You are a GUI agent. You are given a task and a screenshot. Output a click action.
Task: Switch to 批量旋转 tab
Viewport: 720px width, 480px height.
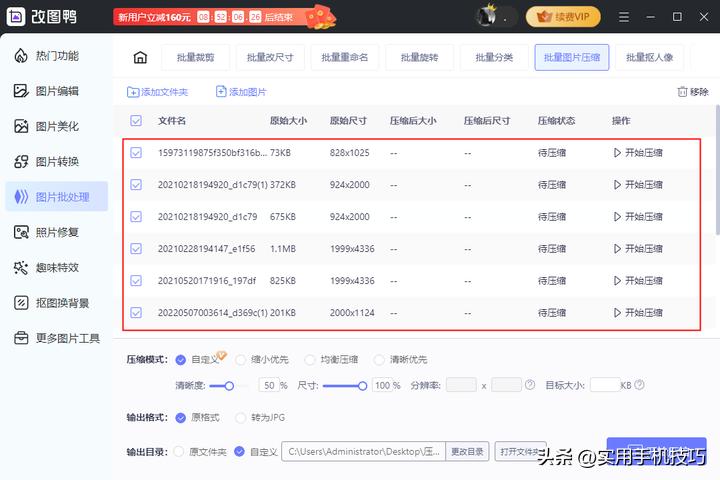tap(419, 57)
